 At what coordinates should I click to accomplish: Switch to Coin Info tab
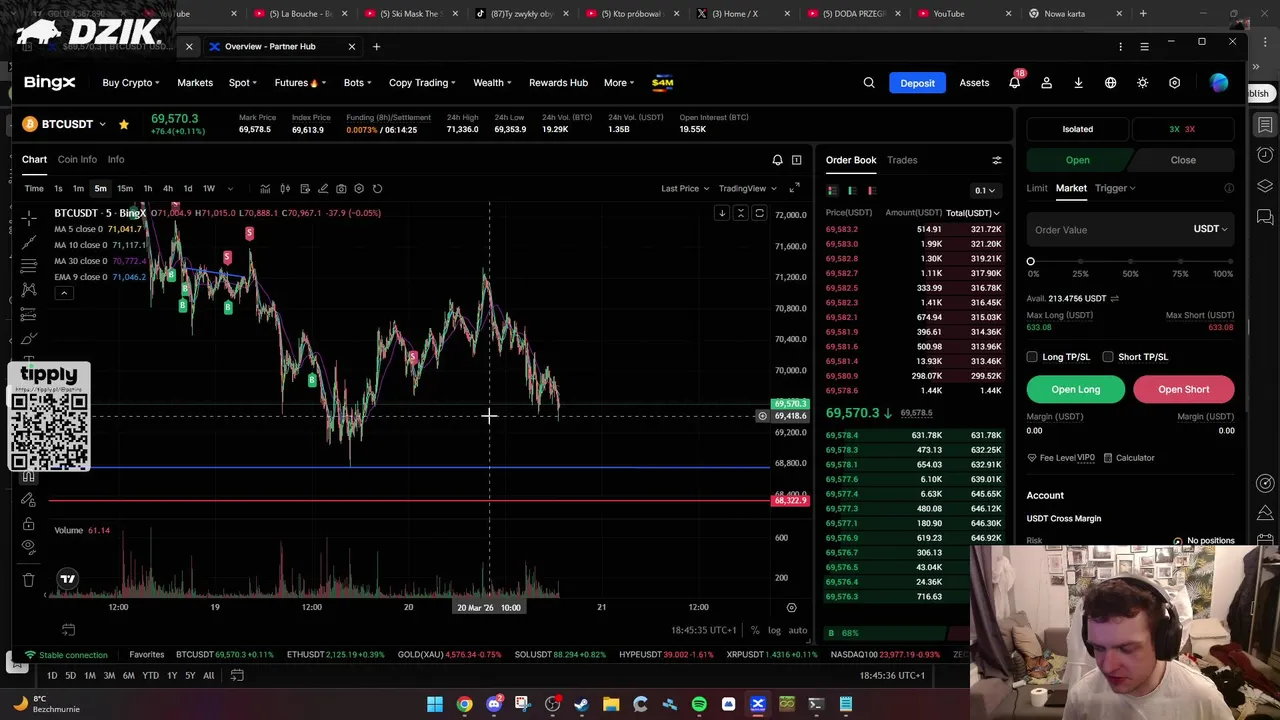pyautogui.click(x=77, y=160)
